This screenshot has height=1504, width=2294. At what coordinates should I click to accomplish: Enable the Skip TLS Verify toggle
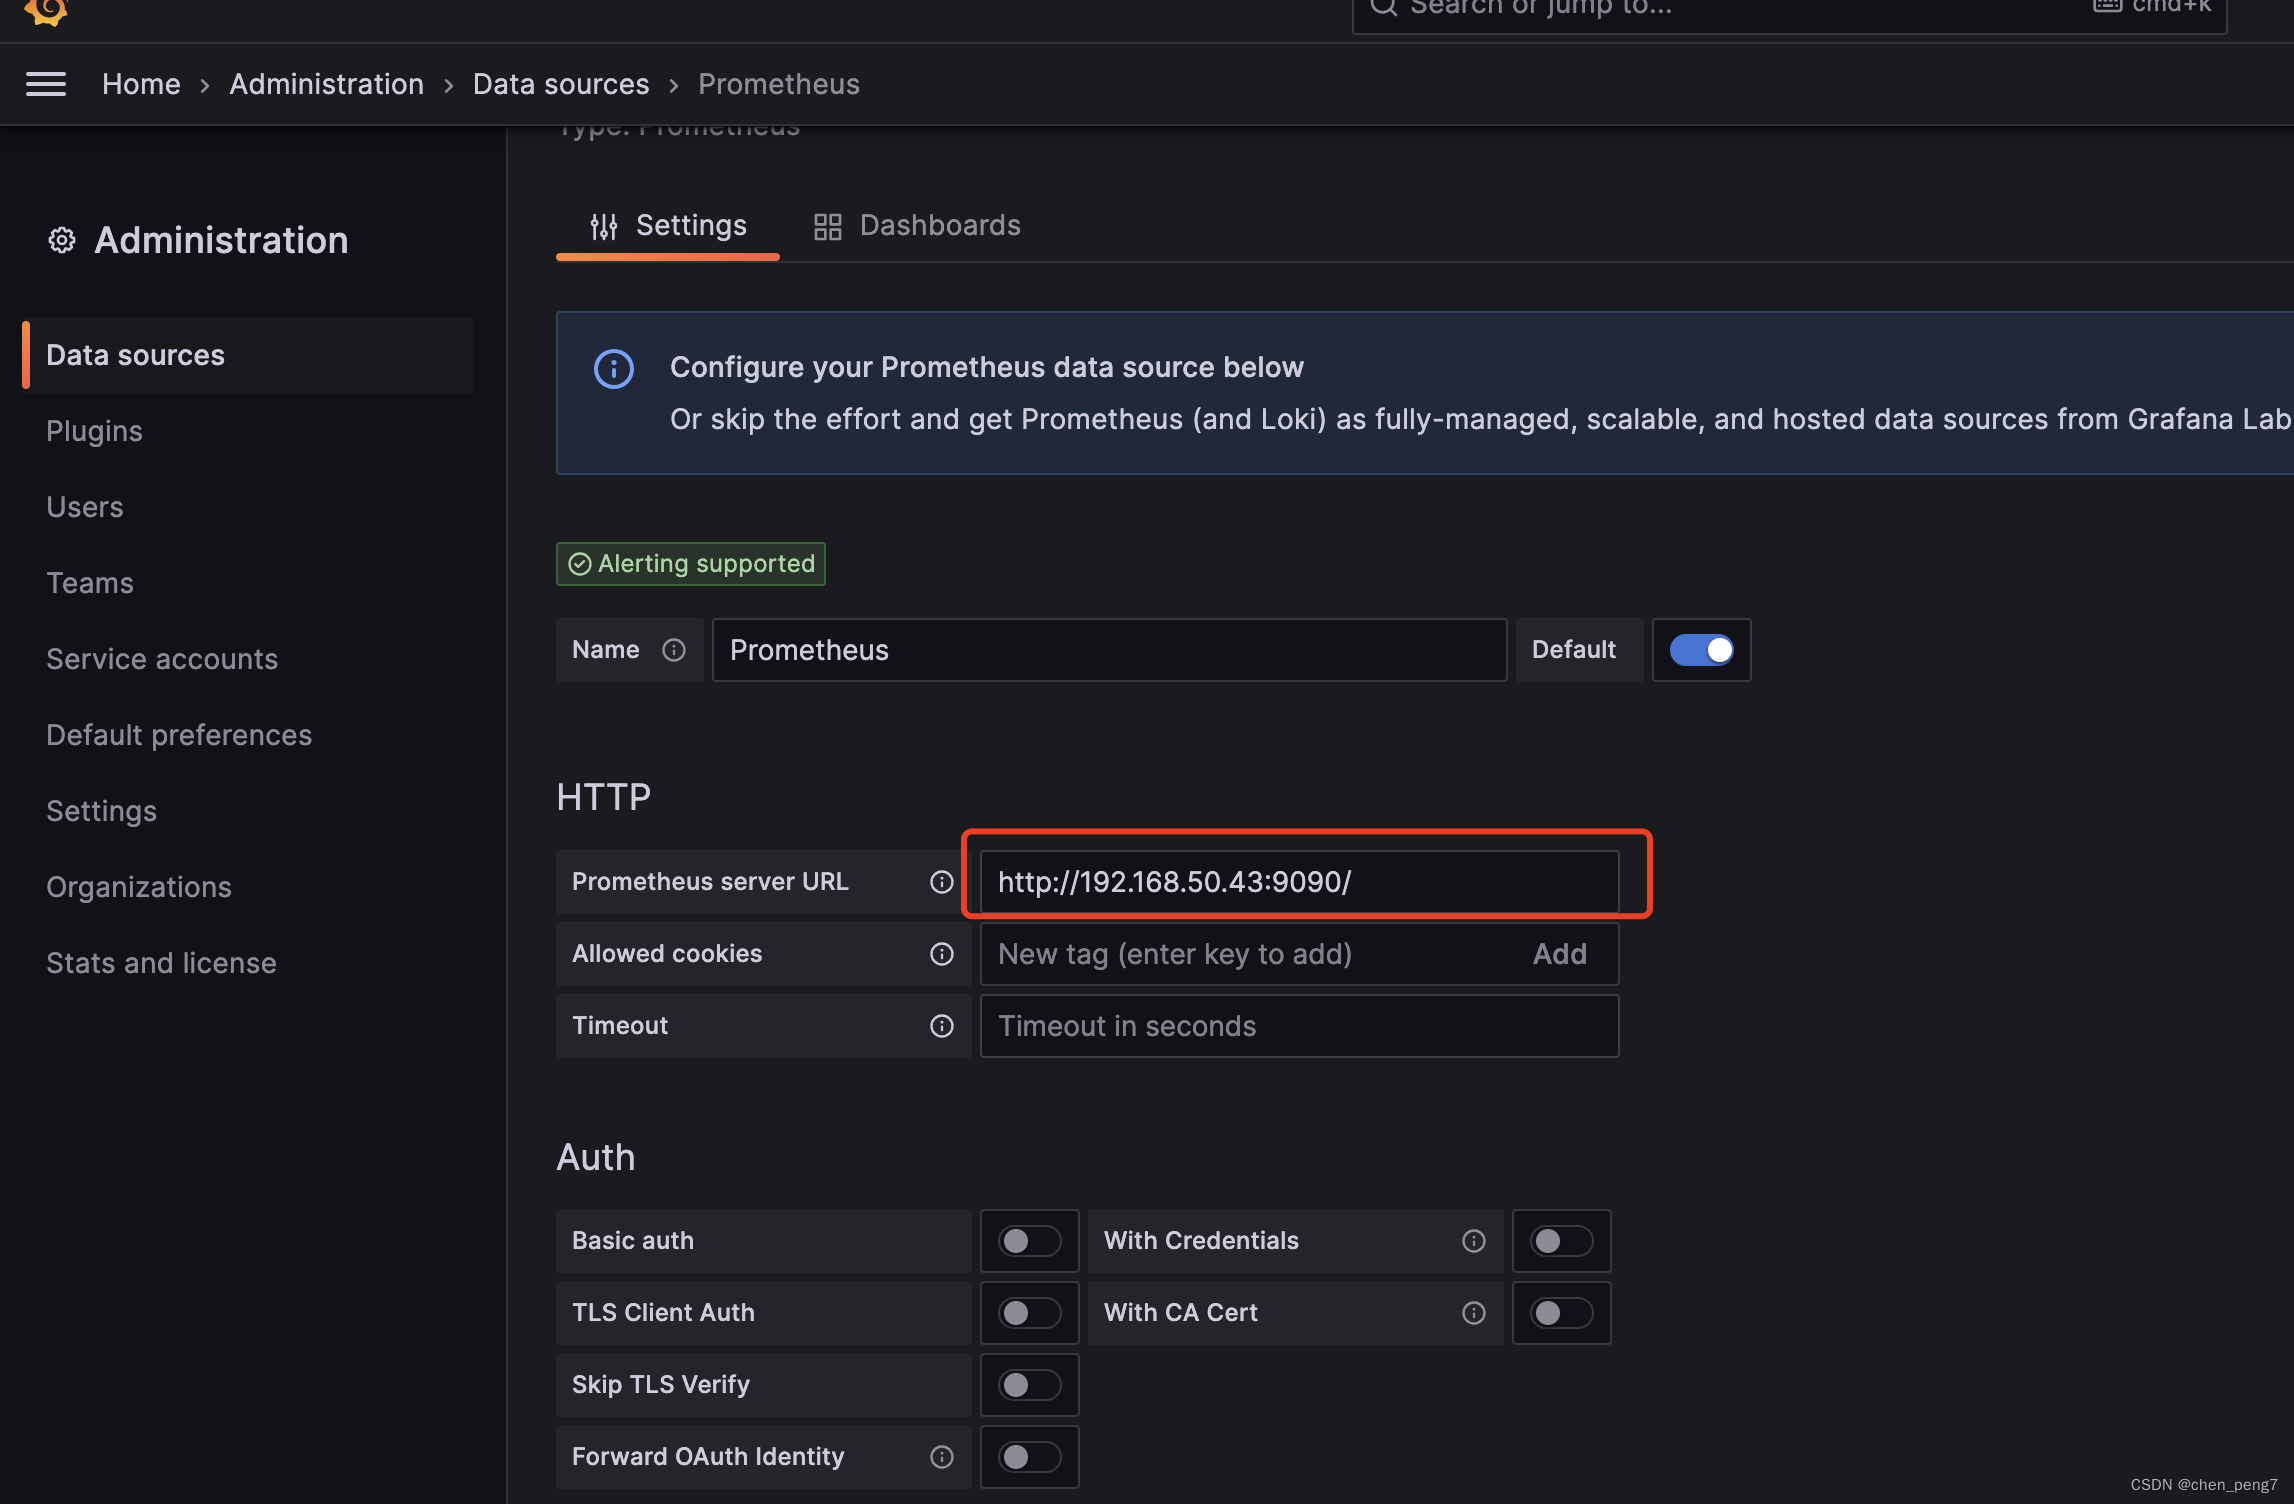pyautogui.click(x=1029, y=1385)
